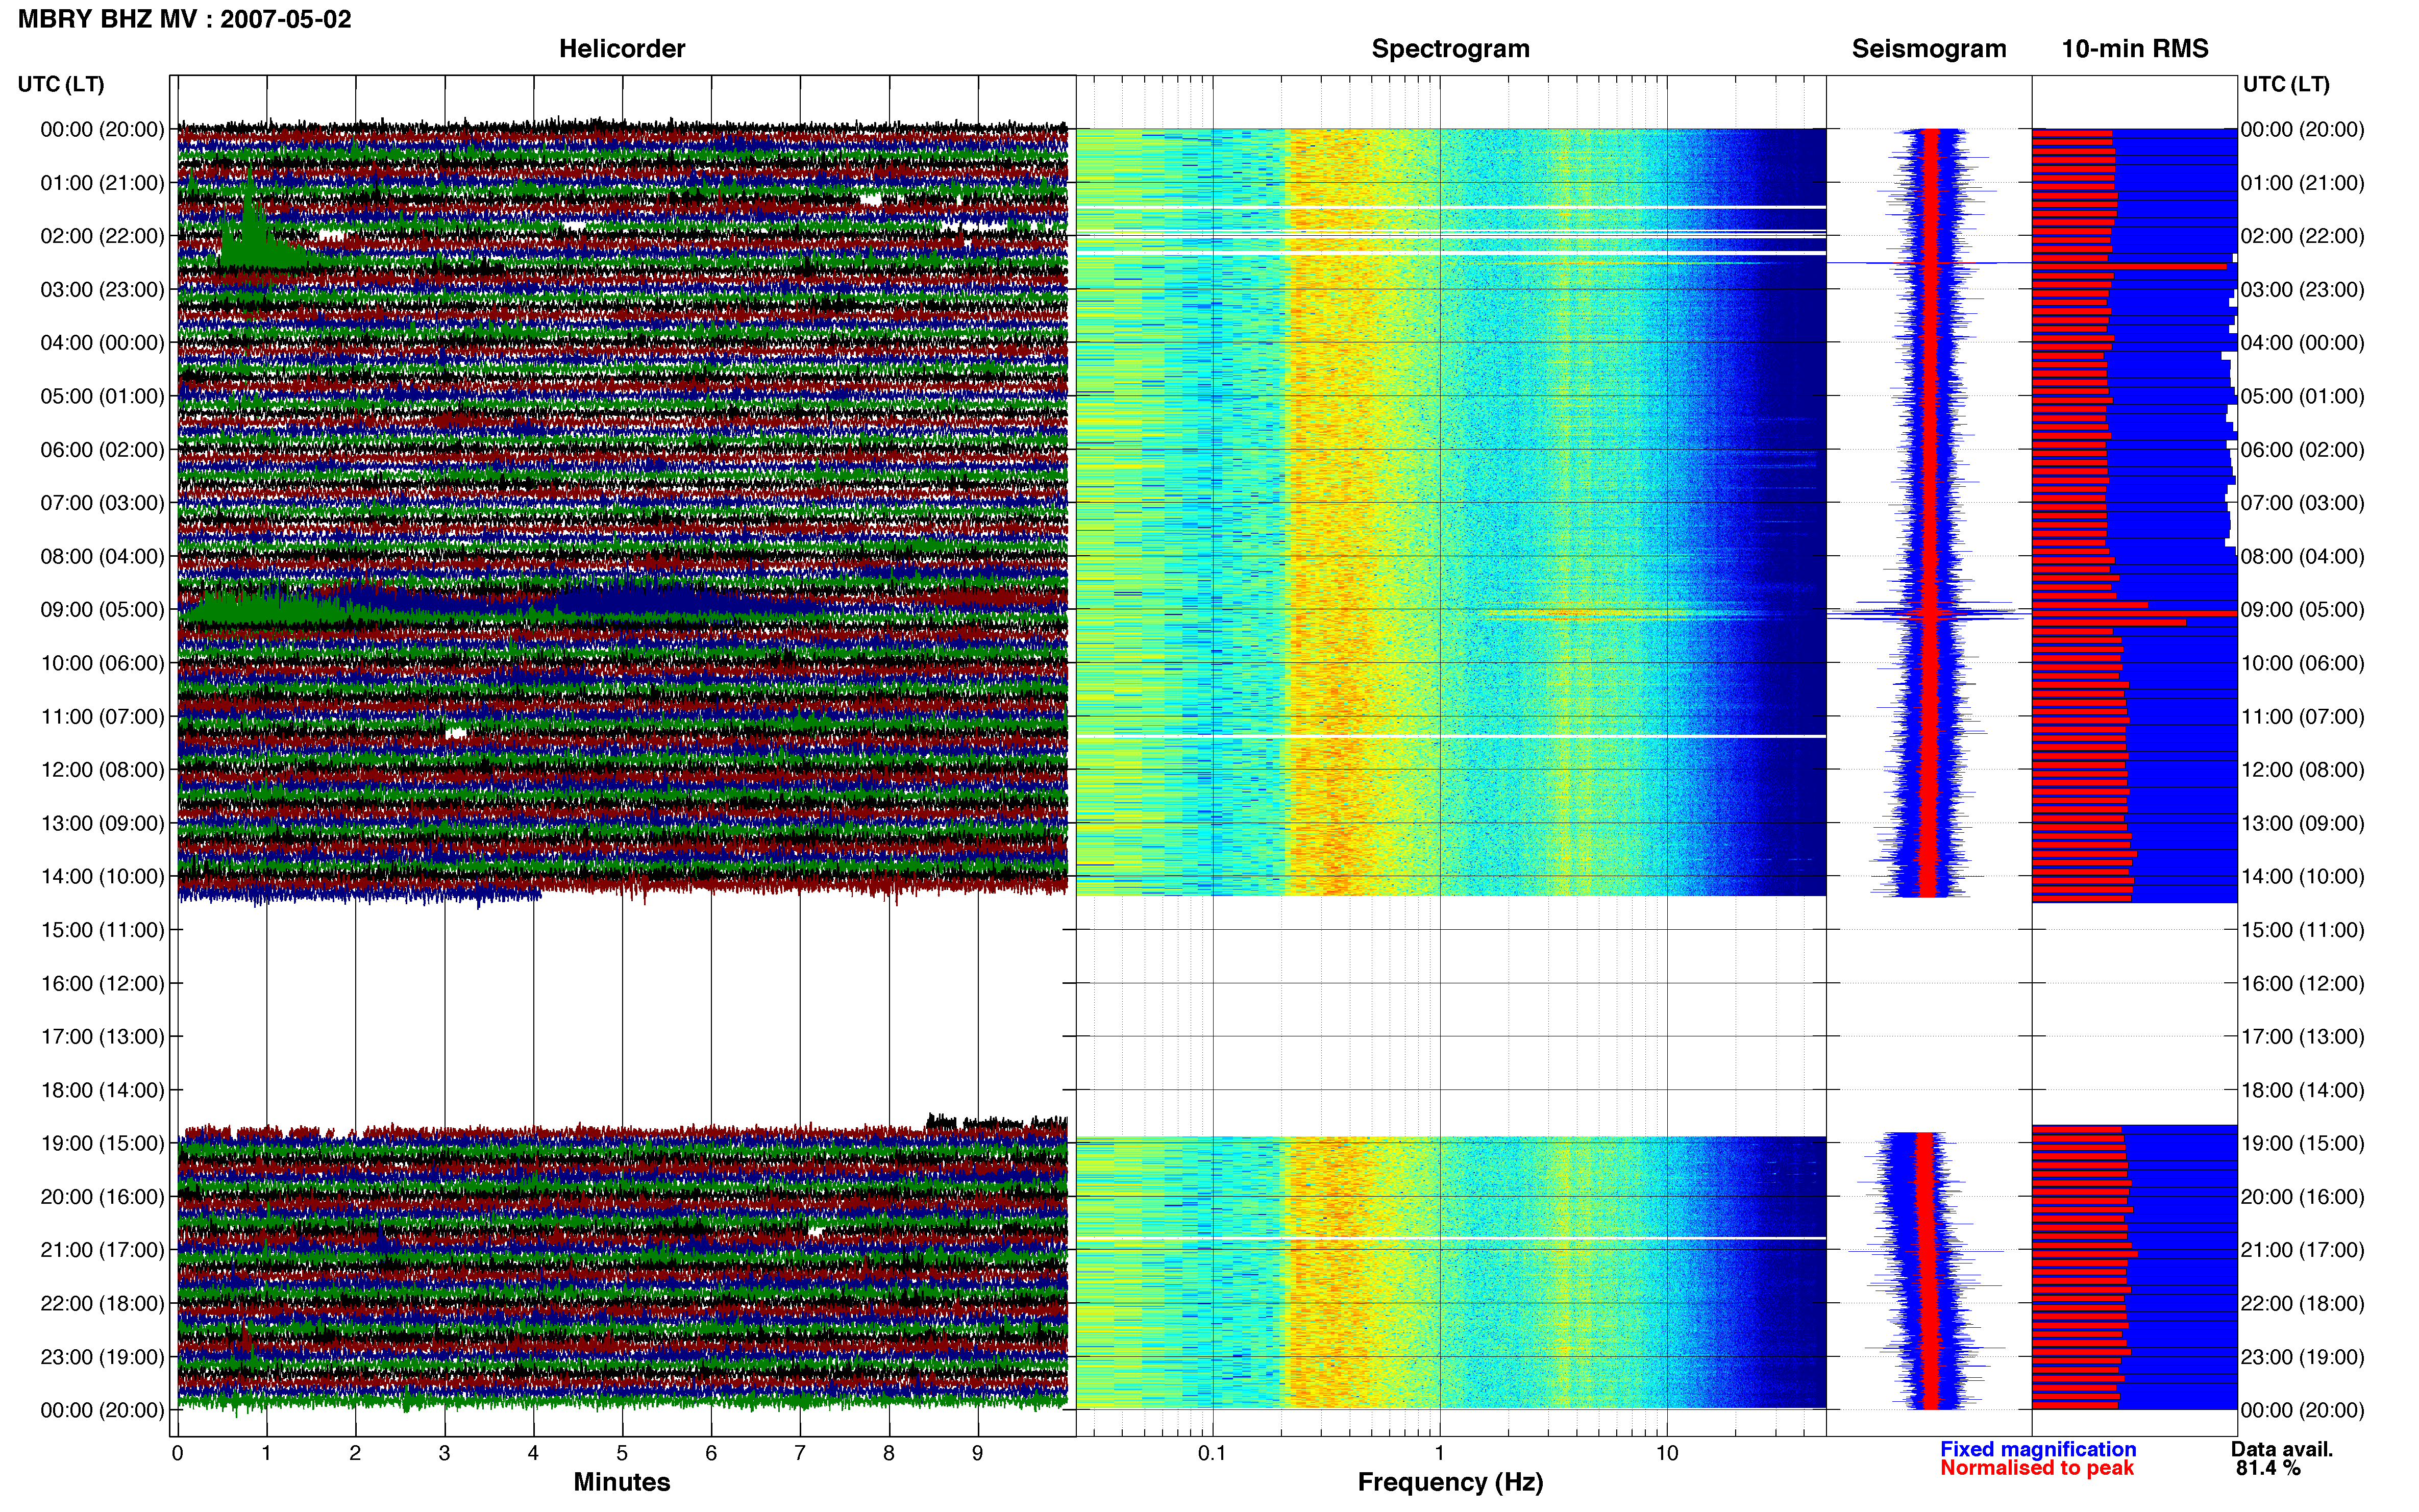Click the '2' tick on the Minutes axis
2419x1512 pixels.
click(355, 1454)
